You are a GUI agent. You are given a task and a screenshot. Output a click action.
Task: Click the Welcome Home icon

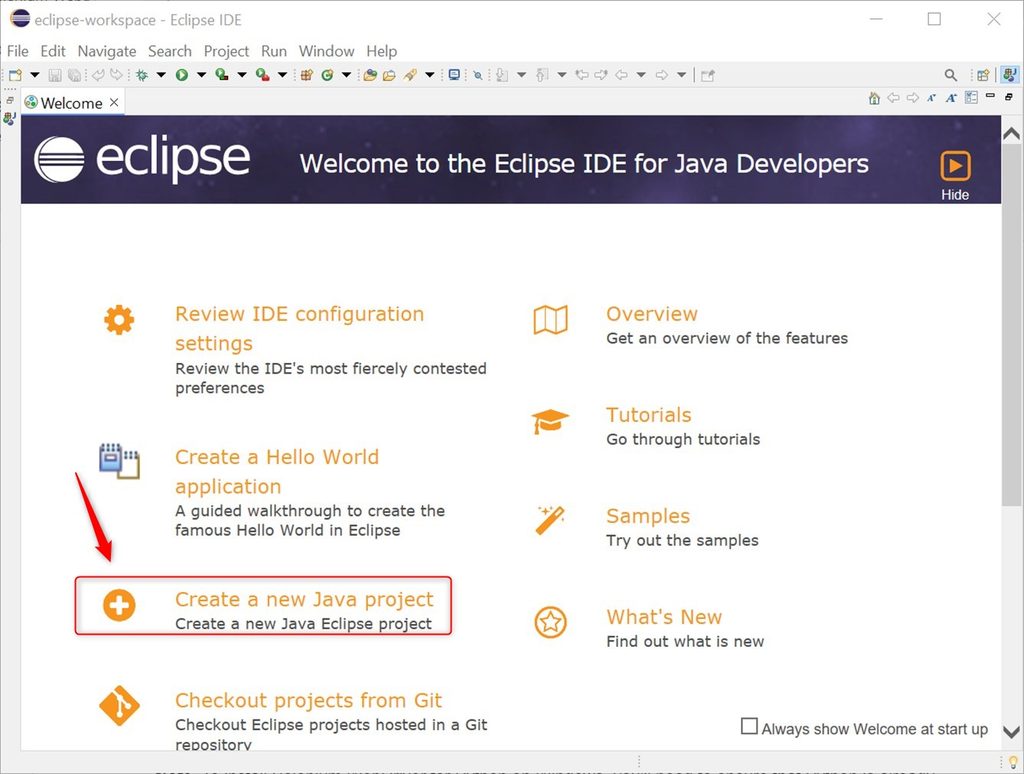874,98
